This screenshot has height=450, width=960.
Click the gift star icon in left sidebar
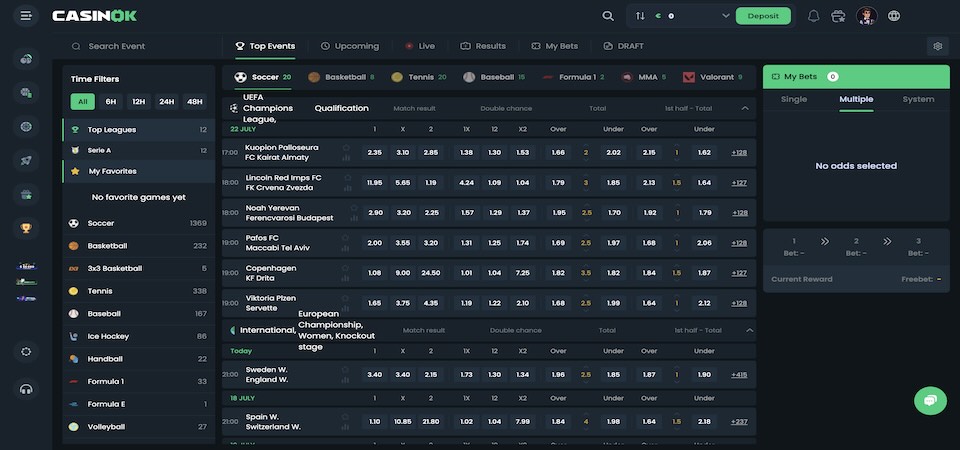(26, 195)
